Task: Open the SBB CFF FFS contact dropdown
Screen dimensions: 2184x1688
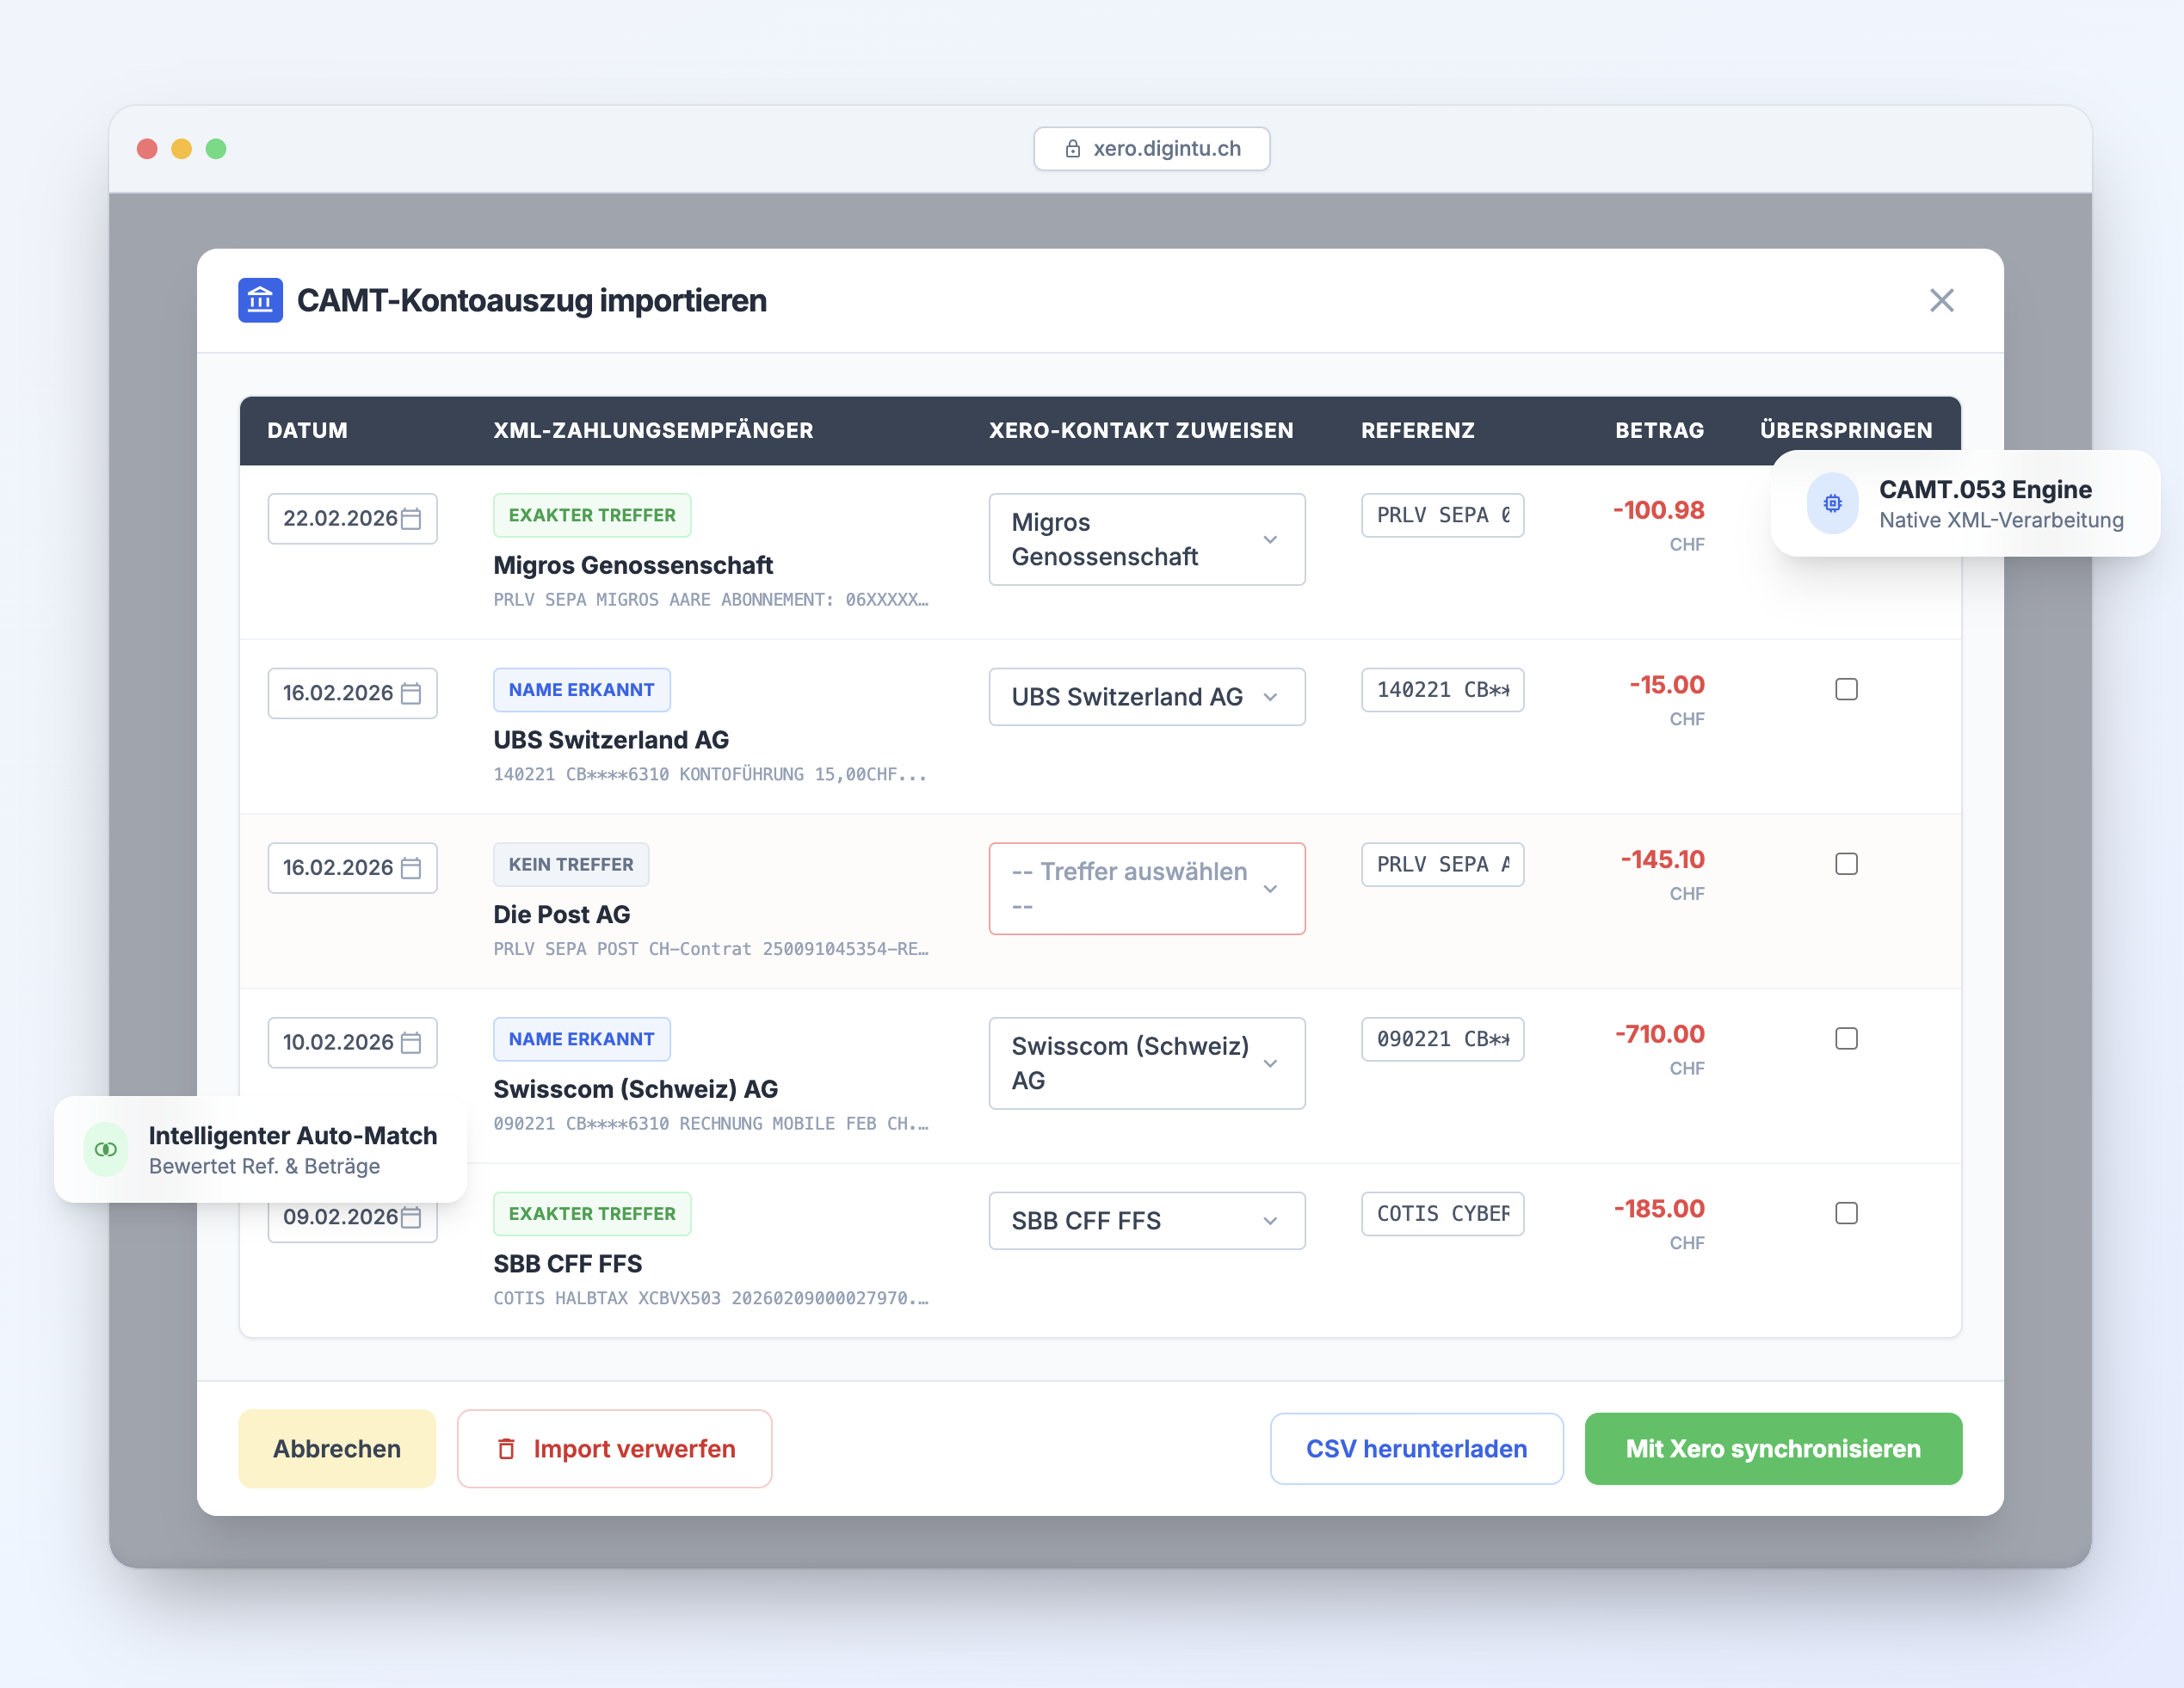Action: (x=1147, y=1221)
